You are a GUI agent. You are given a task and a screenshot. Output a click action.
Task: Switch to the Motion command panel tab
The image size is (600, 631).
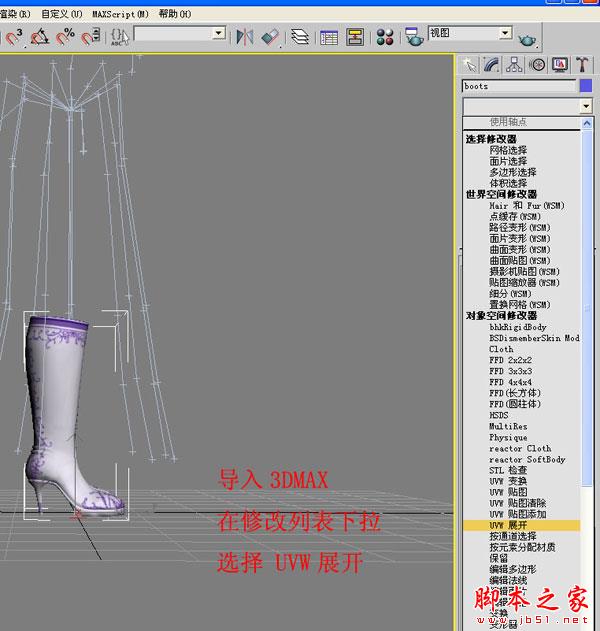pyautogui.click(x=537, y=65)
